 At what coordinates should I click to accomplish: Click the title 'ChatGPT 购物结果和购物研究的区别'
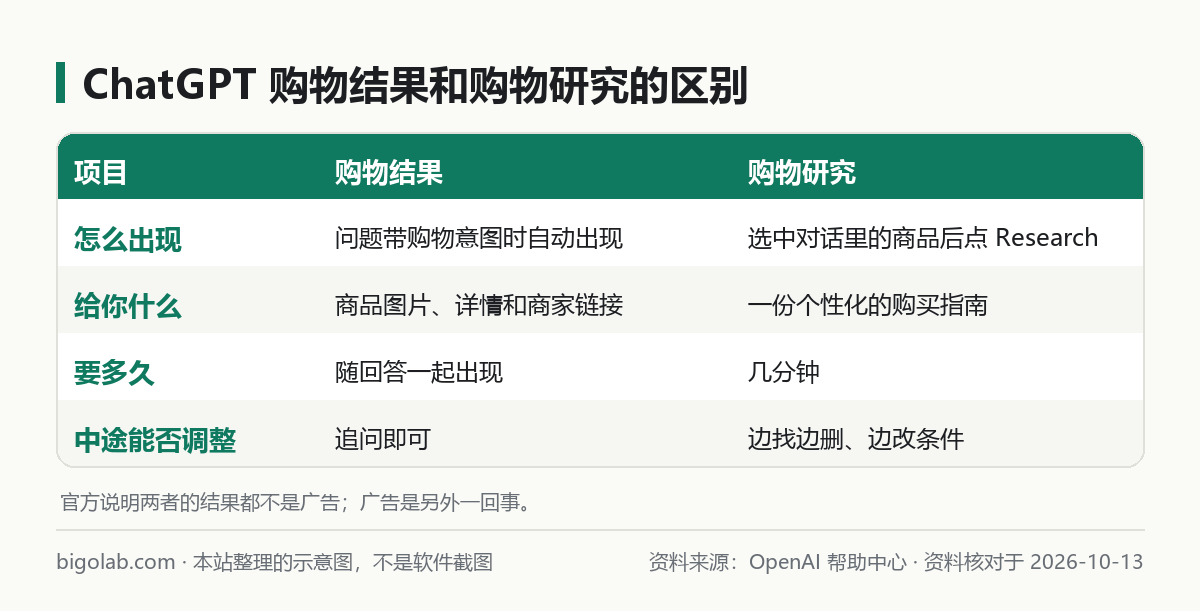click(415, 85)
